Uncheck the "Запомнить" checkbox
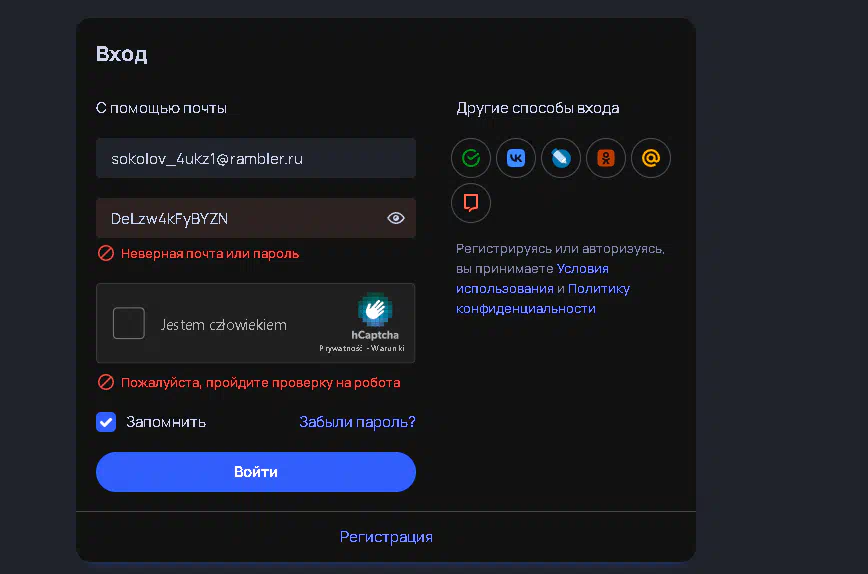The image size is (868, 574). point(106,422)
